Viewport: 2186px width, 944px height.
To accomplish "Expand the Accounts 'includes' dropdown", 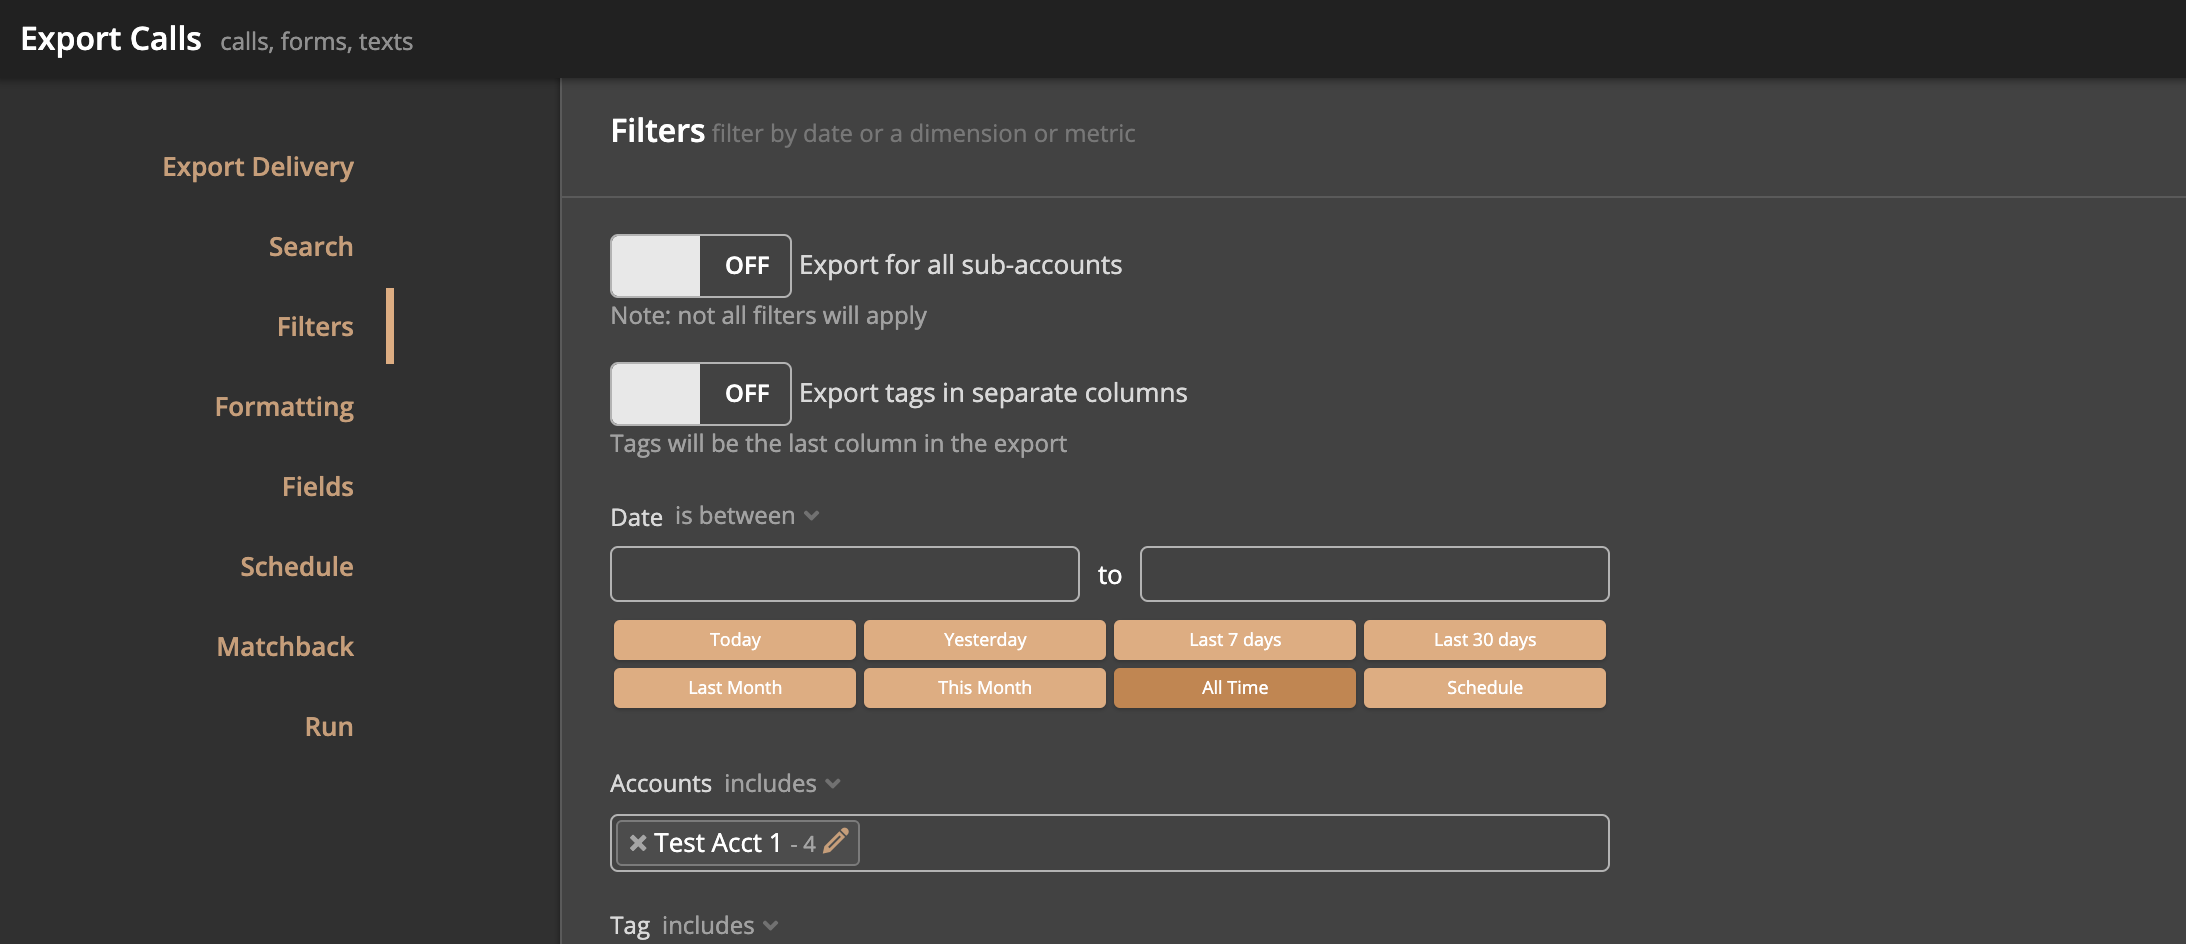I will pyautogui.click(x=781, y=784).
